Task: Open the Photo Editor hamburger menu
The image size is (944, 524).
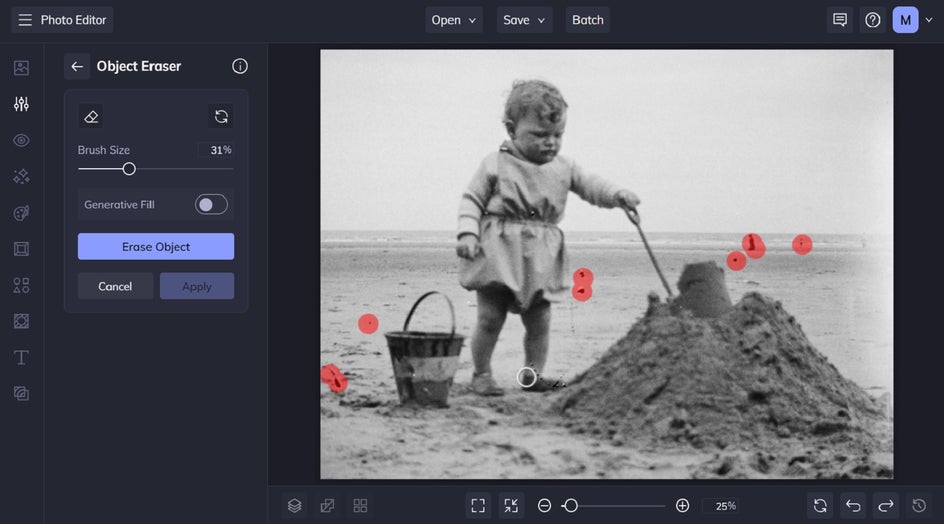Action: 25,20
